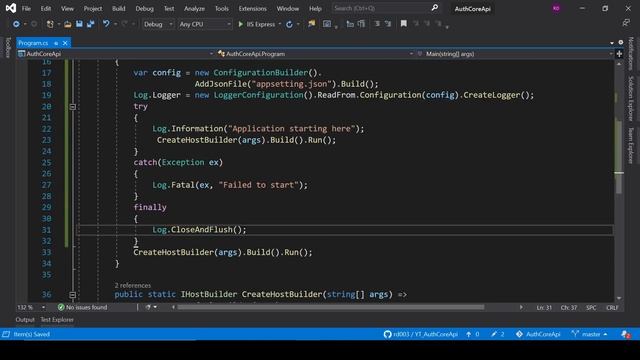Open the master branch selector
The width and height of the screenshot is (640, 360).
pyautogui.click(x=589, y=334)
